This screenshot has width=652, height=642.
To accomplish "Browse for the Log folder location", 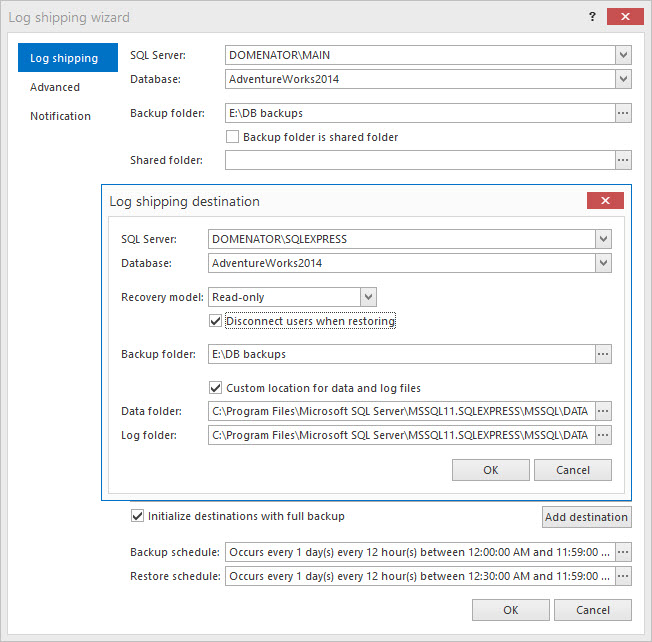I will pyautogui.click(x=603, y=435).
